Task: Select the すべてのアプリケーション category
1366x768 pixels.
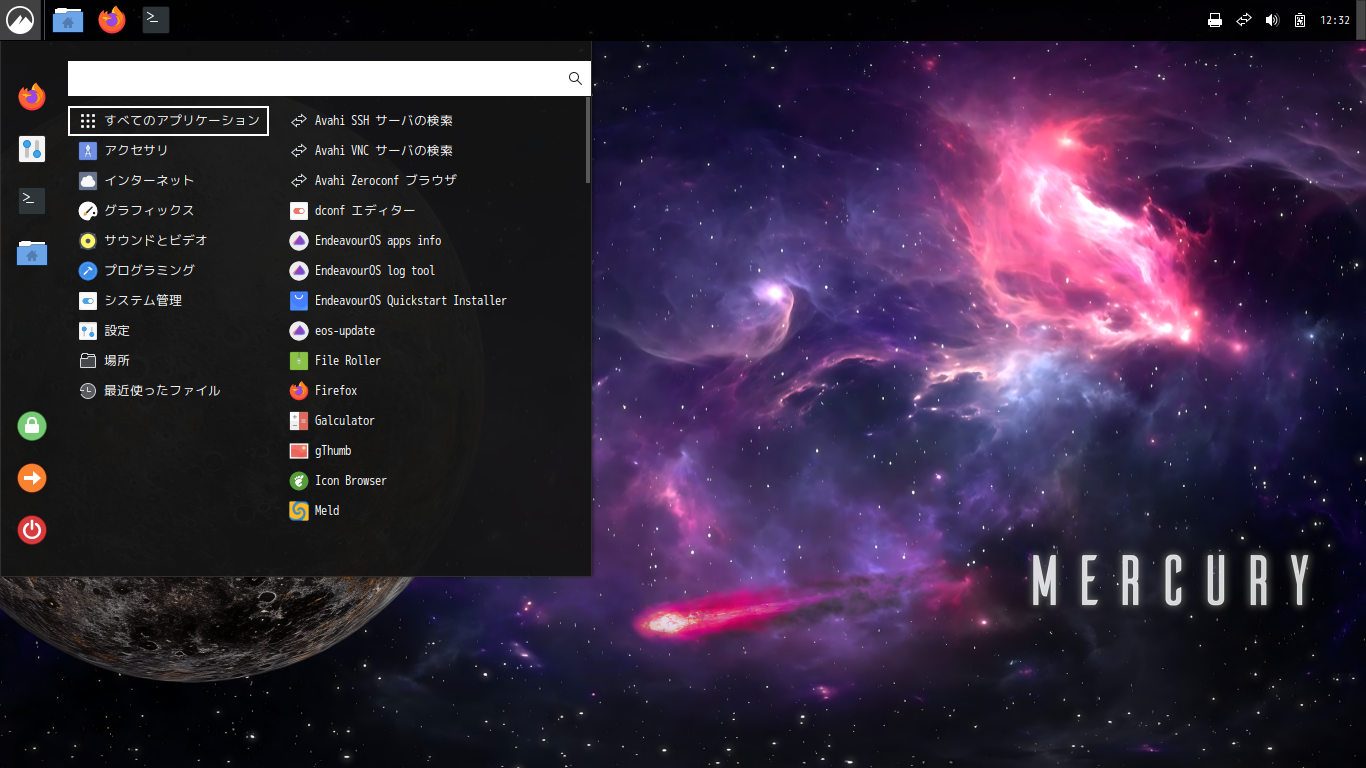Action: 168,120
